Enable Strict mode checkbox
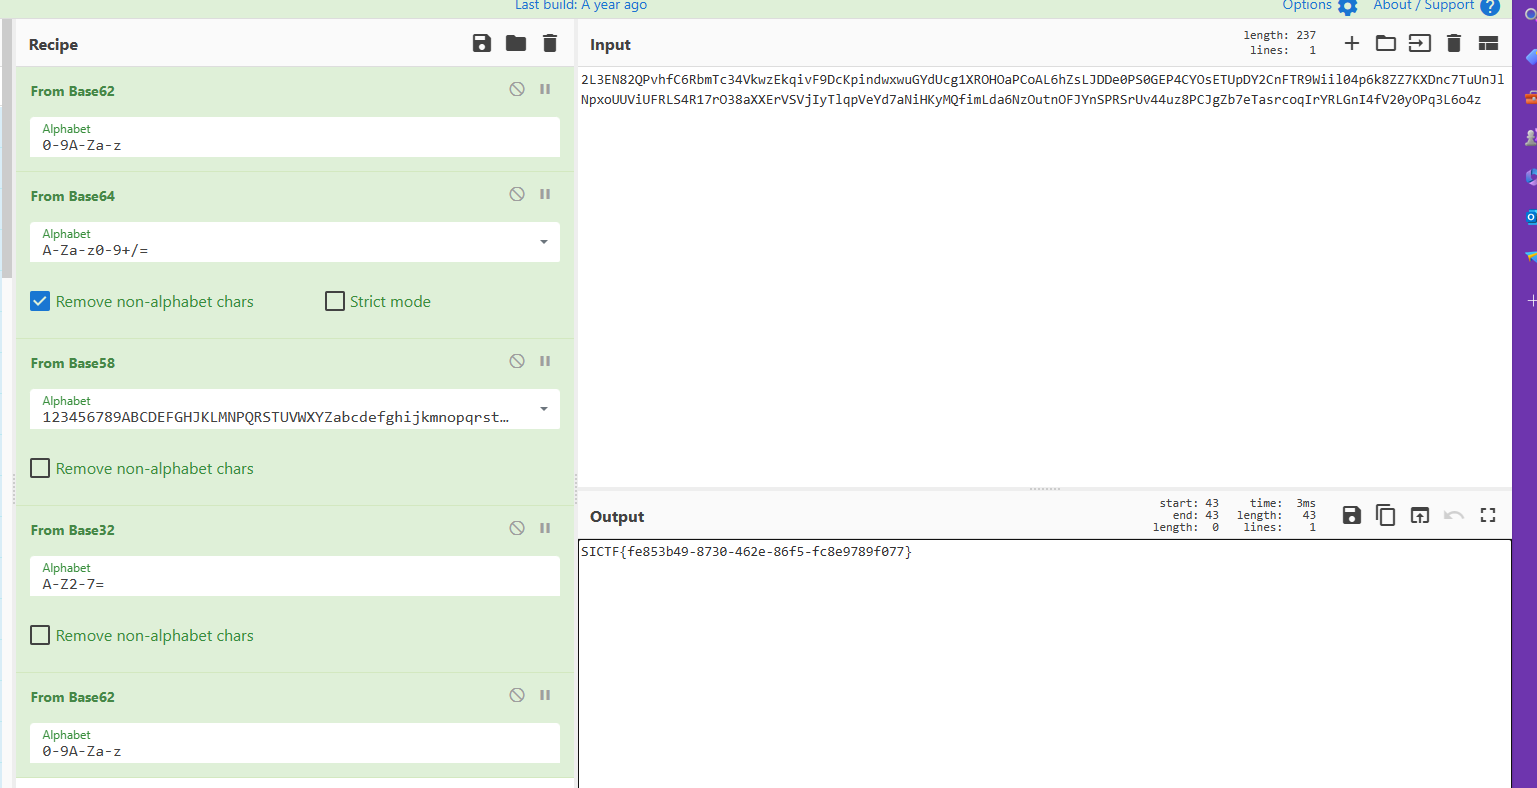Screen dimensions: 1537x788 tap(335, 301)
